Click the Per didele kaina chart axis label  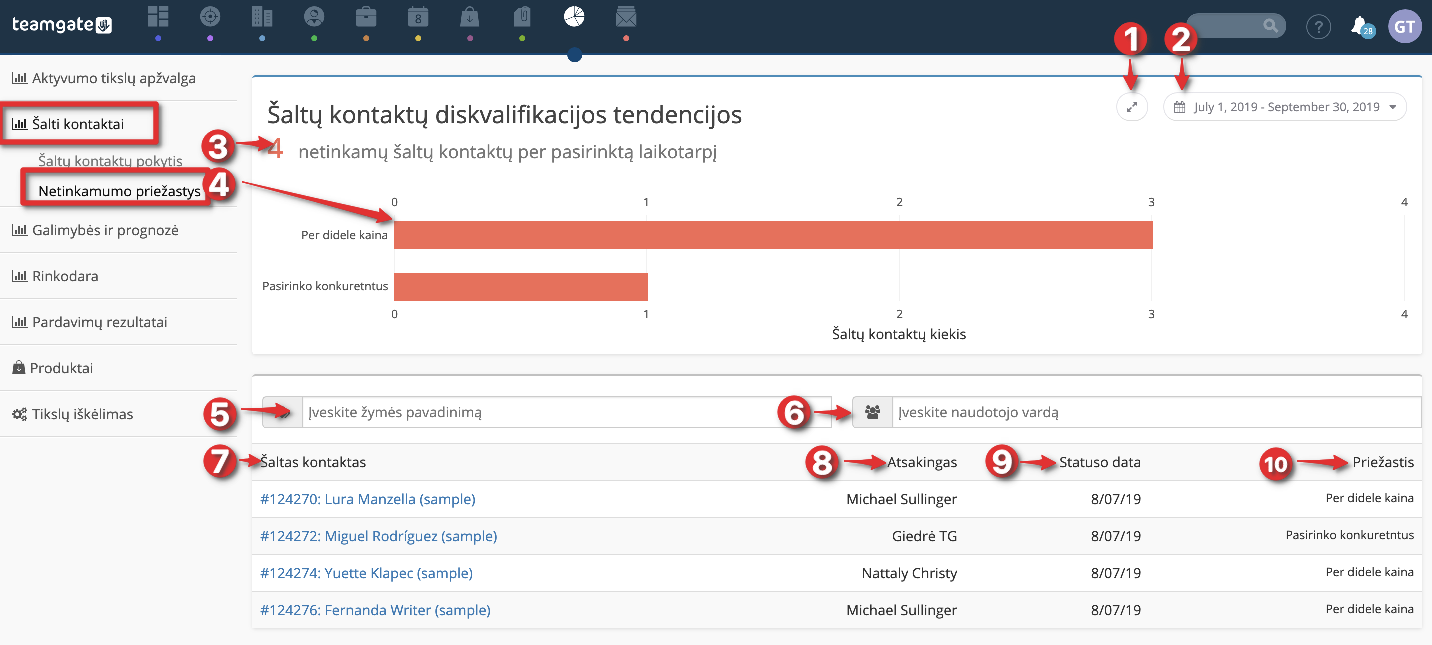pos(344,235)
